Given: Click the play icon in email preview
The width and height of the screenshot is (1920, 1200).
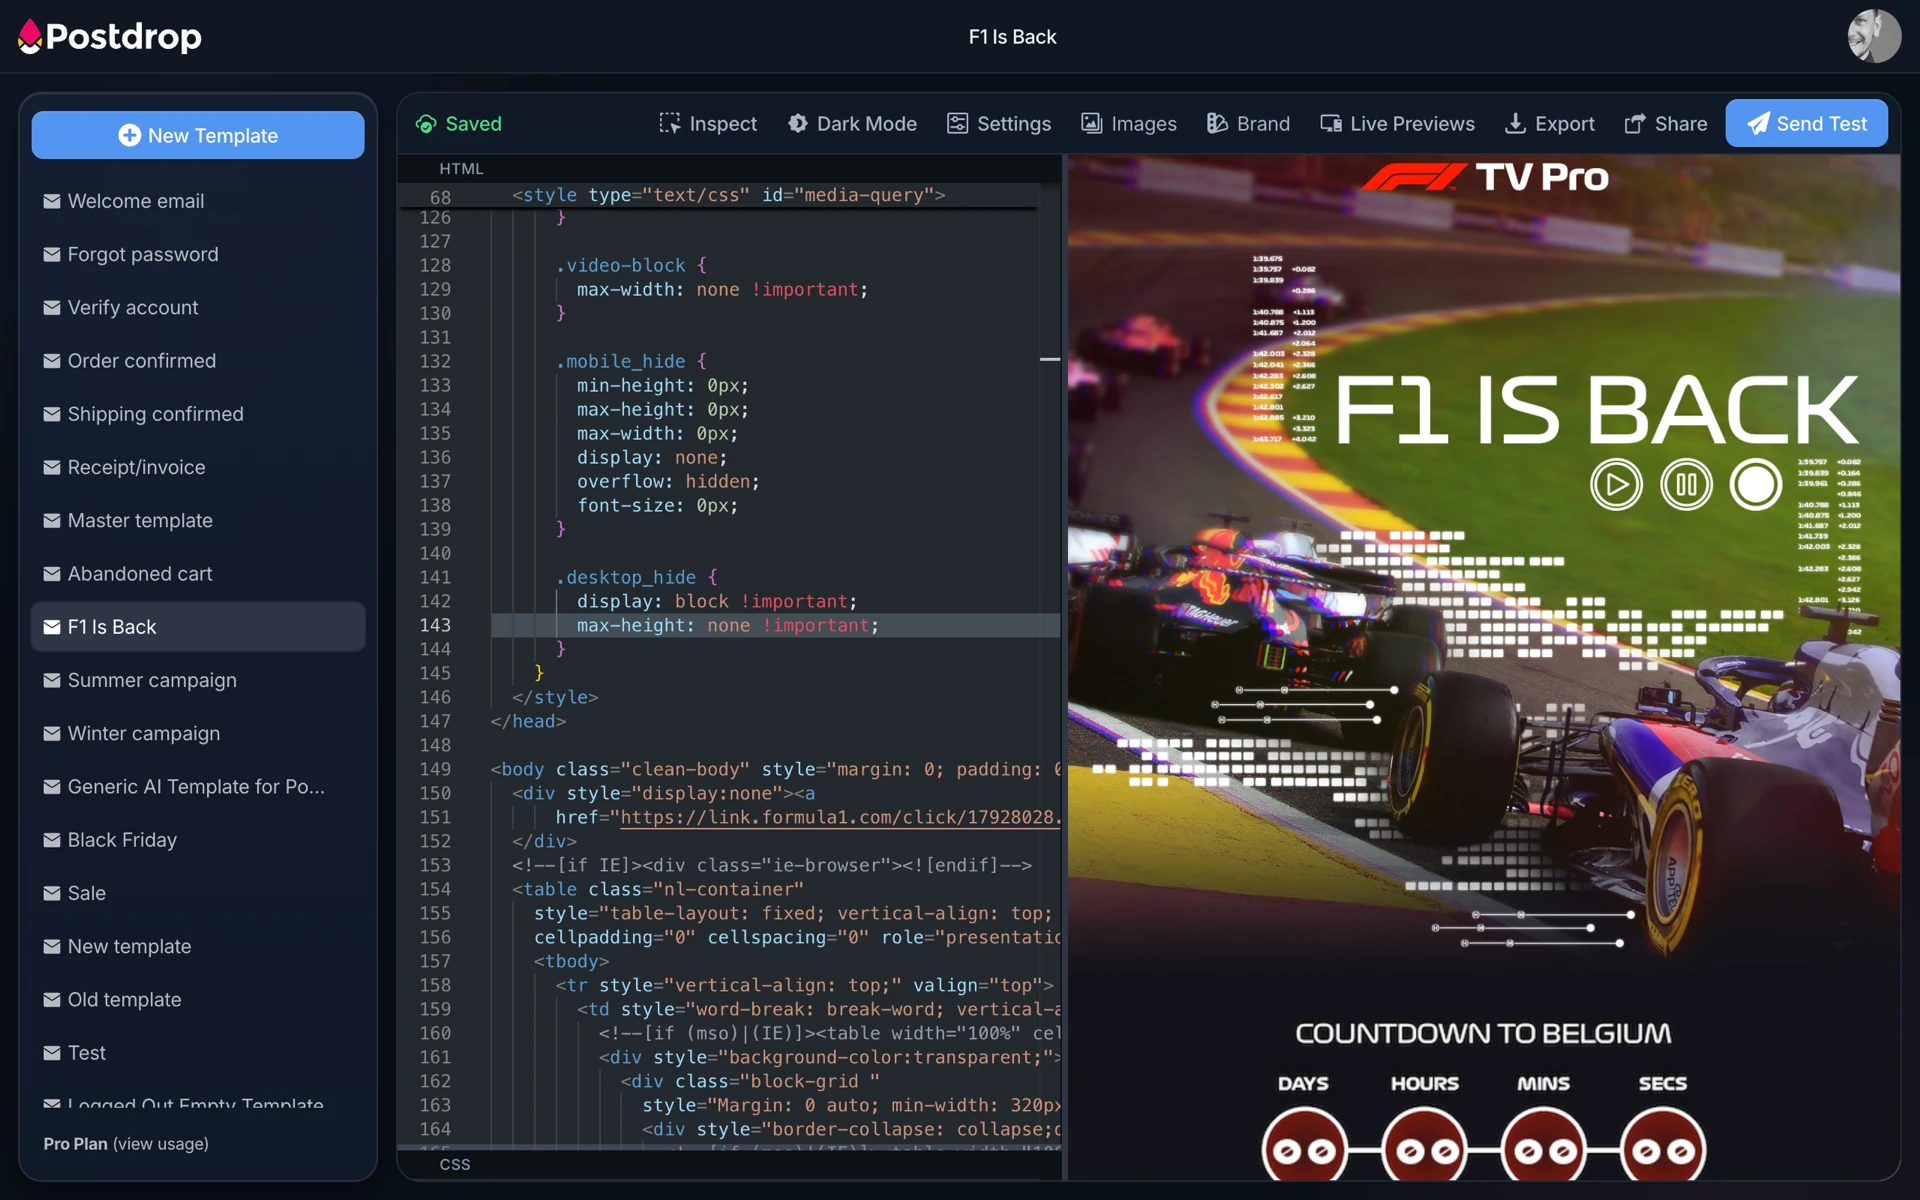Looking at the screenshot, I should click(x=1616, y=485).
